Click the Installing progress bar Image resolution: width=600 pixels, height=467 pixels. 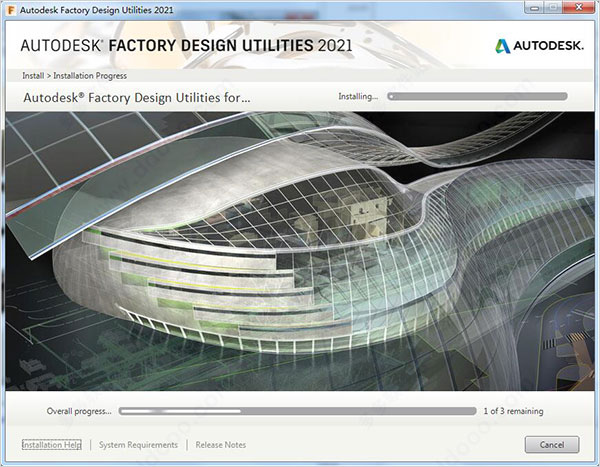[x=477, y=96]
